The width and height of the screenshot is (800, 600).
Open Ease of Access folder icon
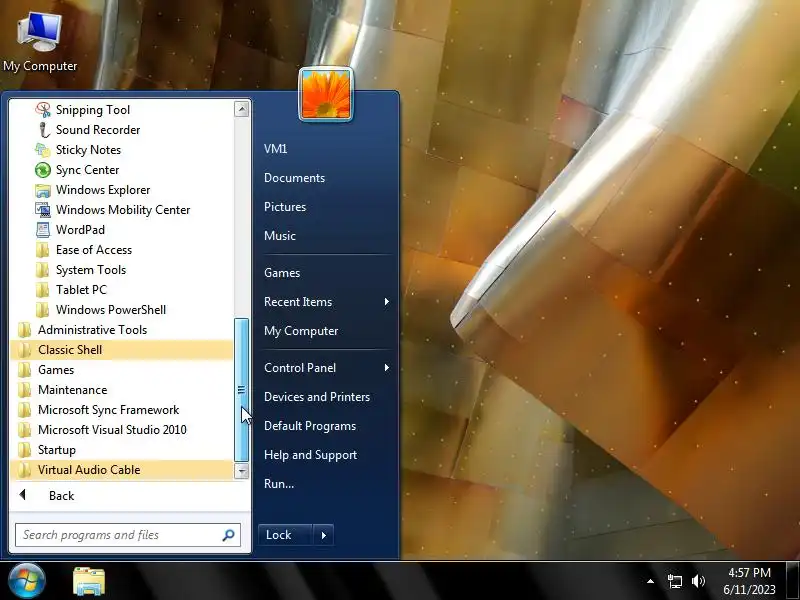(x=43, y=250)
